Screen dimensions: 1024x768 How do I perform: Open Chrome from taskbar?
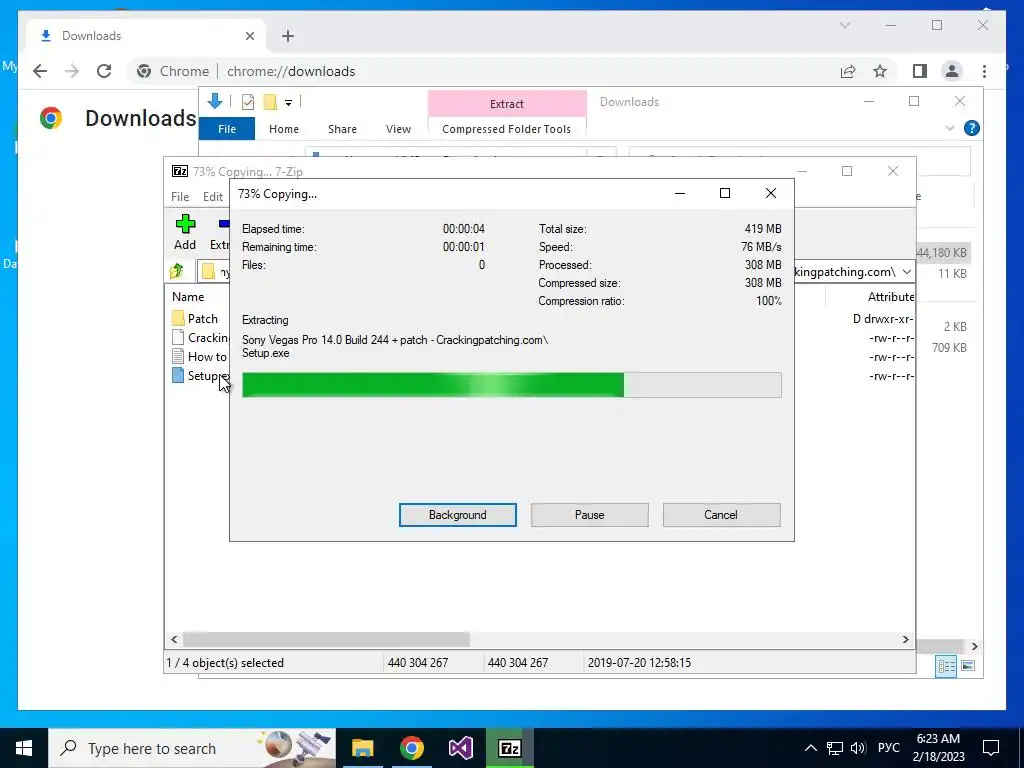(411, 748)
